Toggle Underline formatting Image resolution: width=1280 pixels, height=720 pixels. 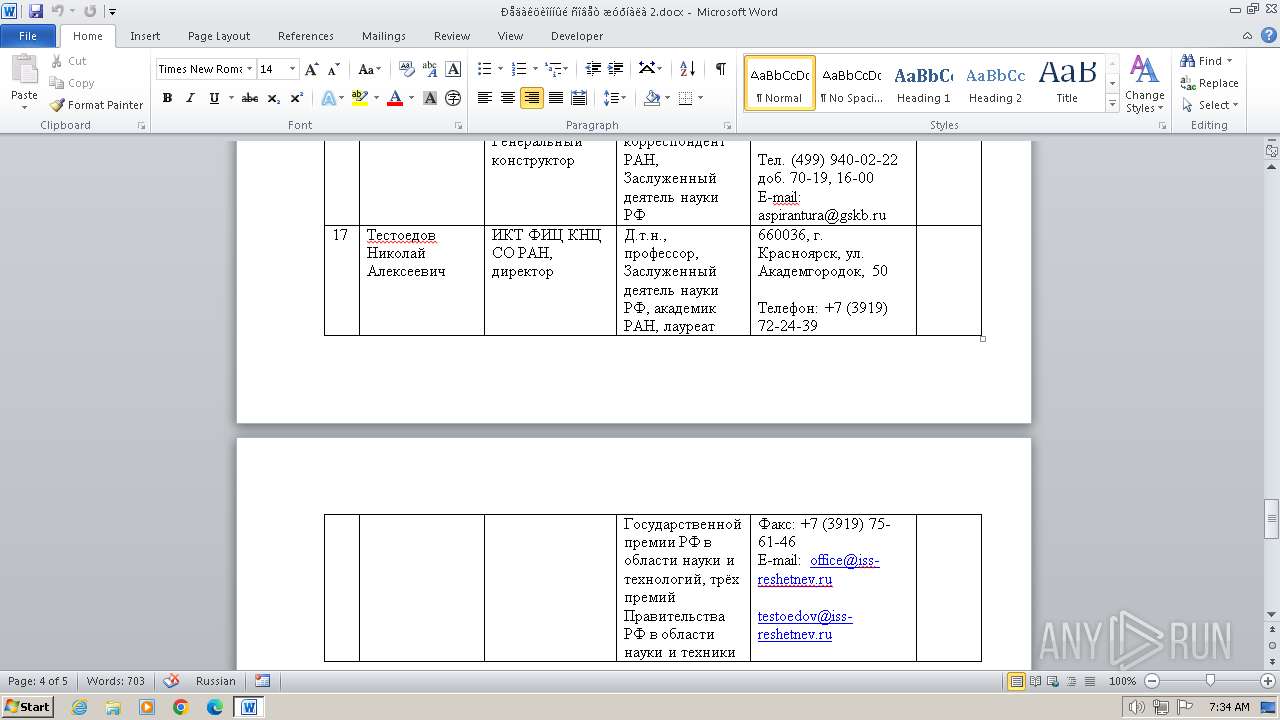[214, 98]
